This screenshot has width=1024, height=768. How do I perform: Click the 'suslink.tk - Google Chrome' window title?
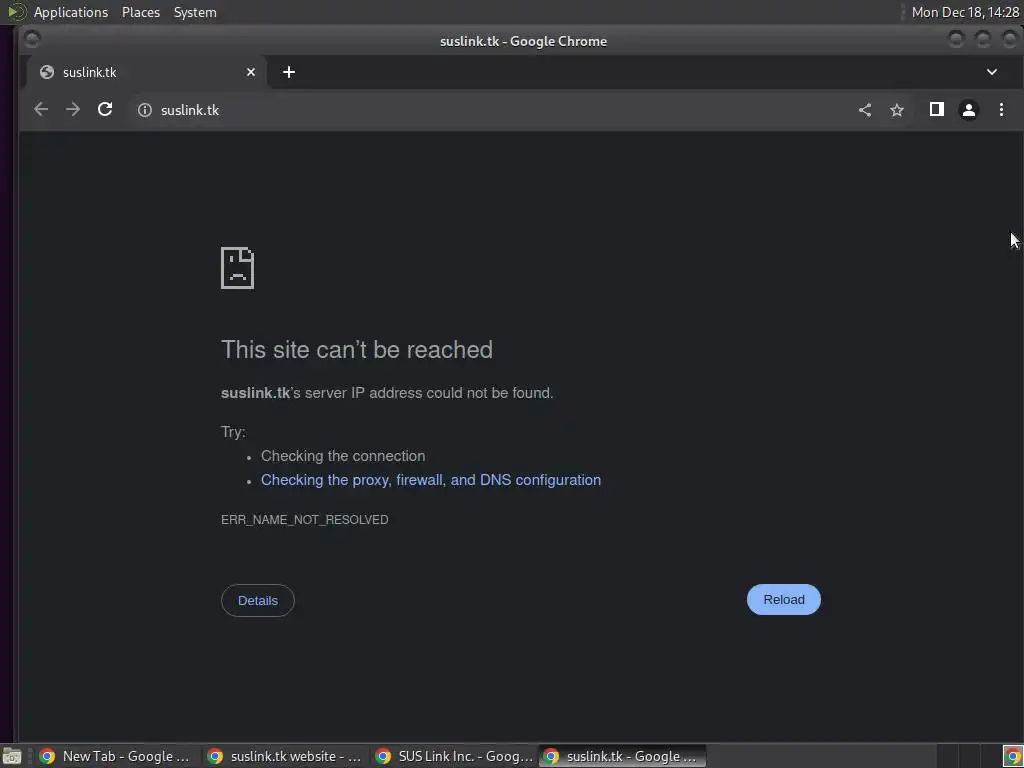(523, 41)
